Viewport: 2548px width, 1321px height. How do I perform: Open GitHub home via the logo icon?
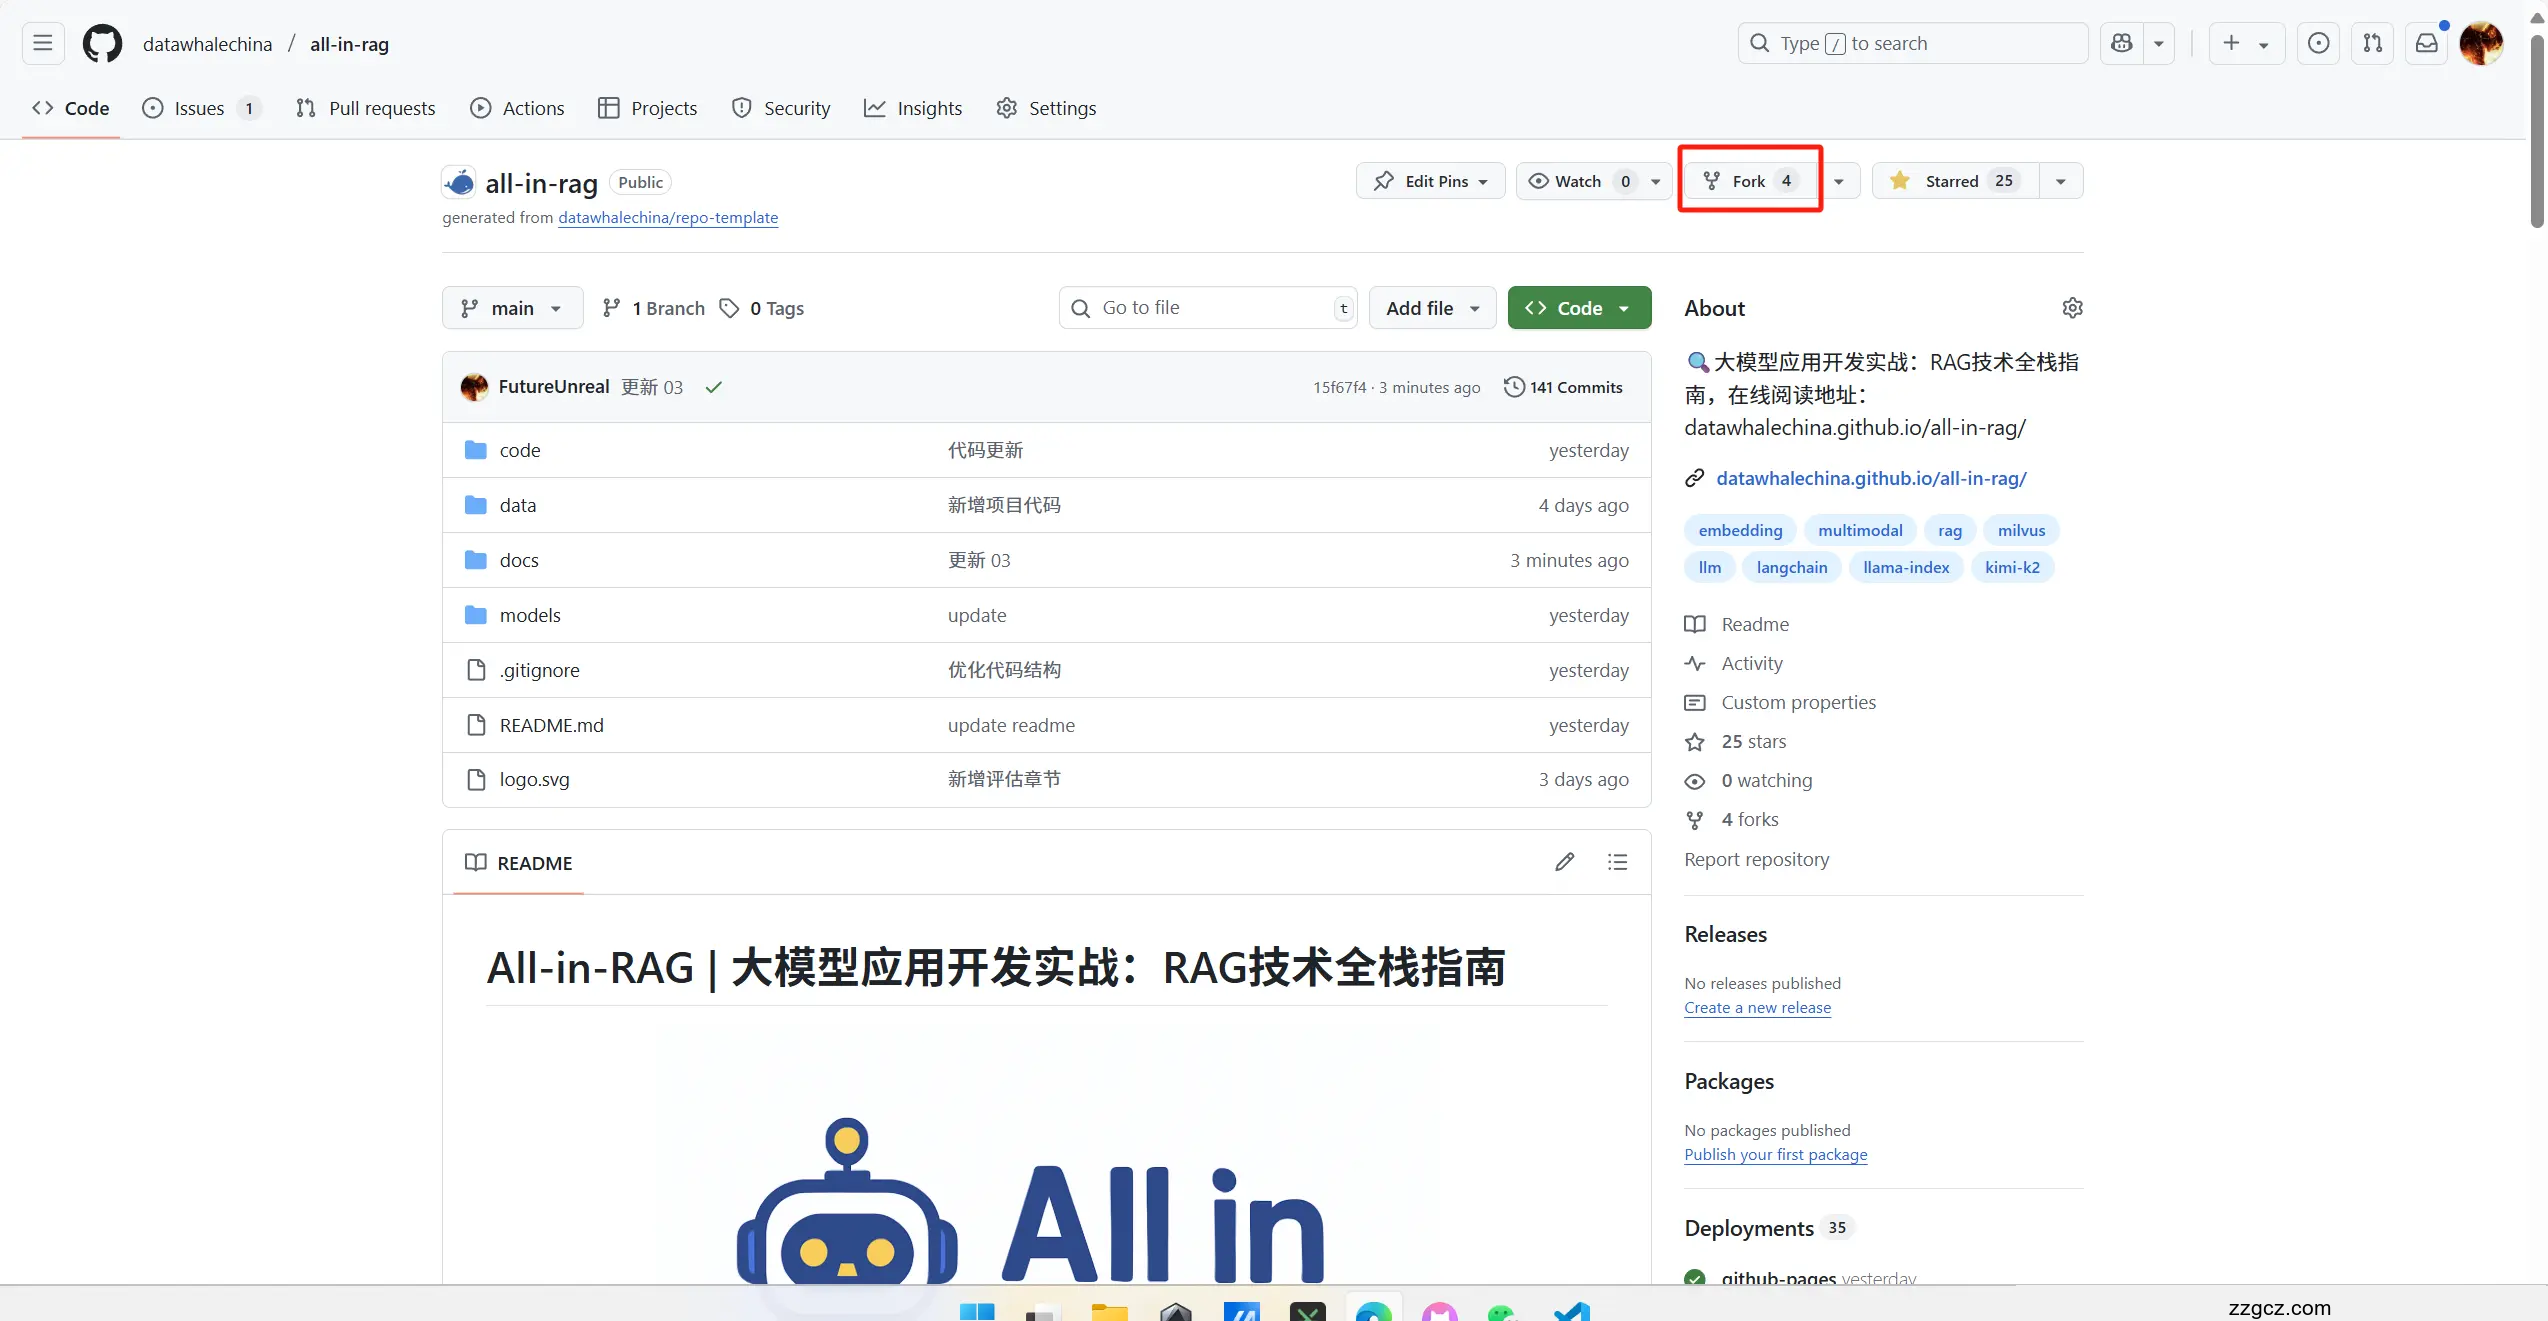pyautogui.click(x=101, y=43)
